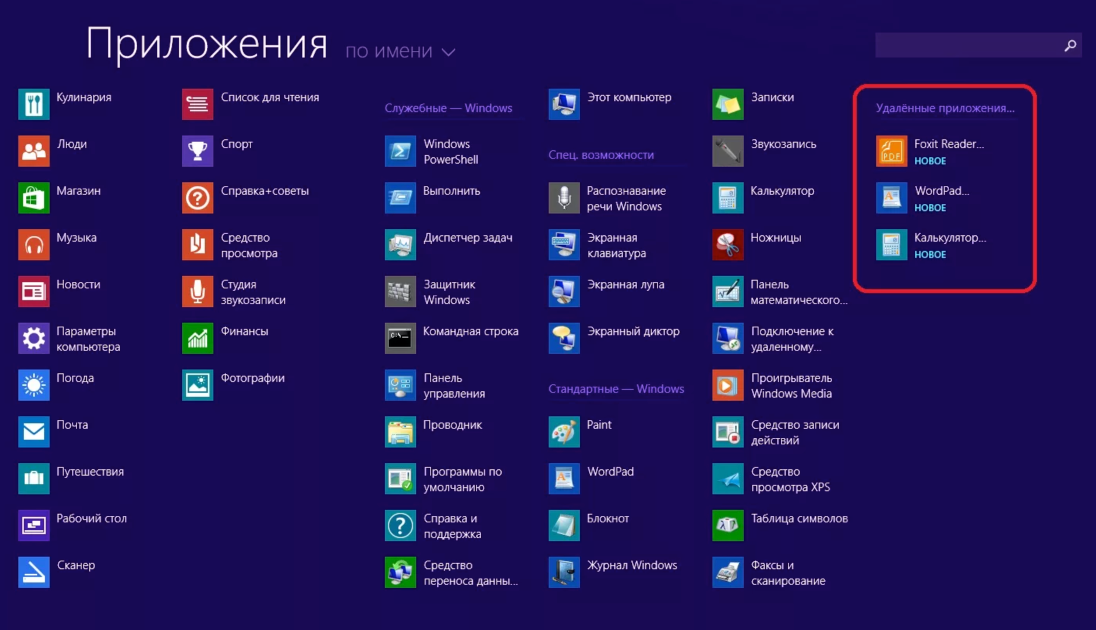Open Подключение к удаленному рабочему столу
The height and width of the screenshot is (630, 1096).
coord(728,338)
